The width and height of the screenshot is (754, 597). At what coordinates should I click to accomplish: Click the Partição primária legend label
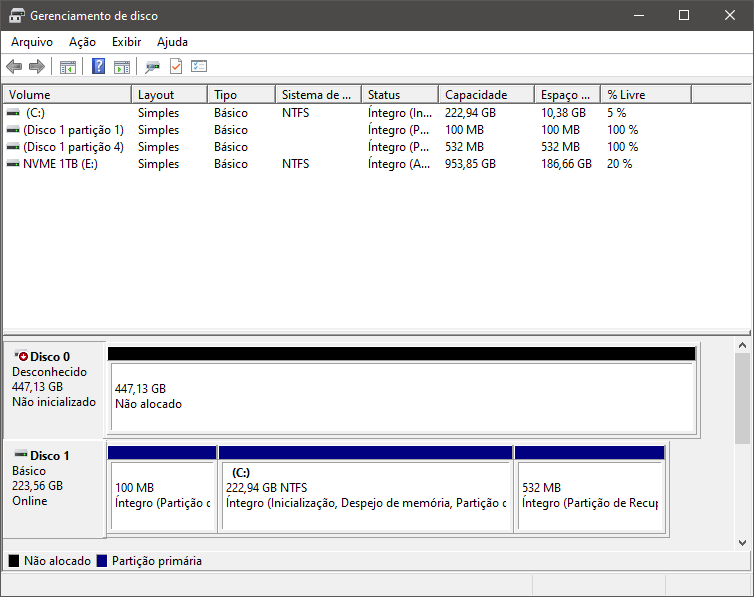[157, 561]
